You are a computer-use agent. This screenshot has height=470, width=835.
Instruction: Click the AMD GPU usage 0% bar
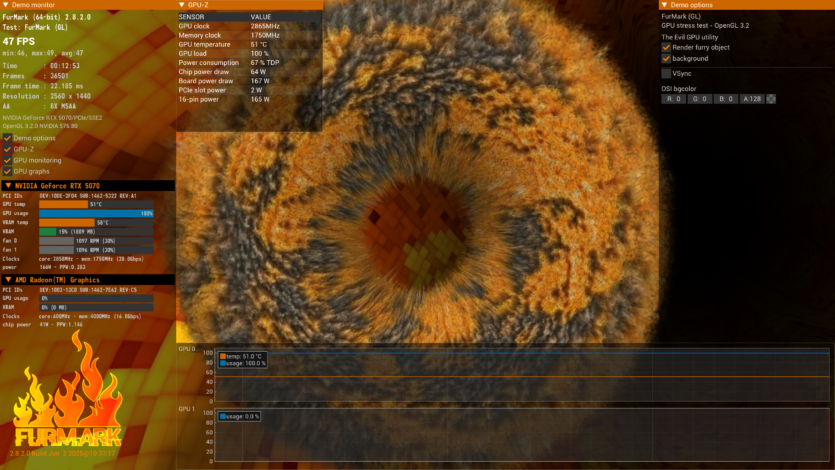point(96,299)
